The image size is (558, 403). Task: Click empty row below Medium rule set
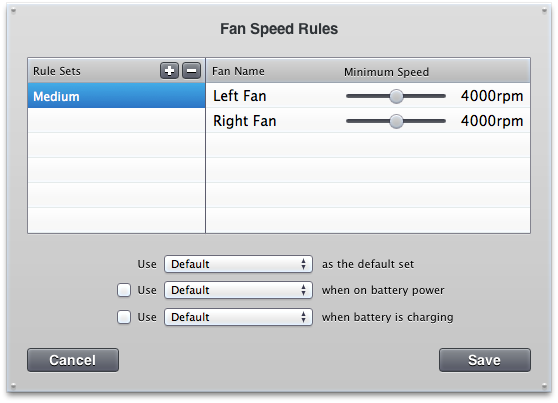[x=116, y=120]
